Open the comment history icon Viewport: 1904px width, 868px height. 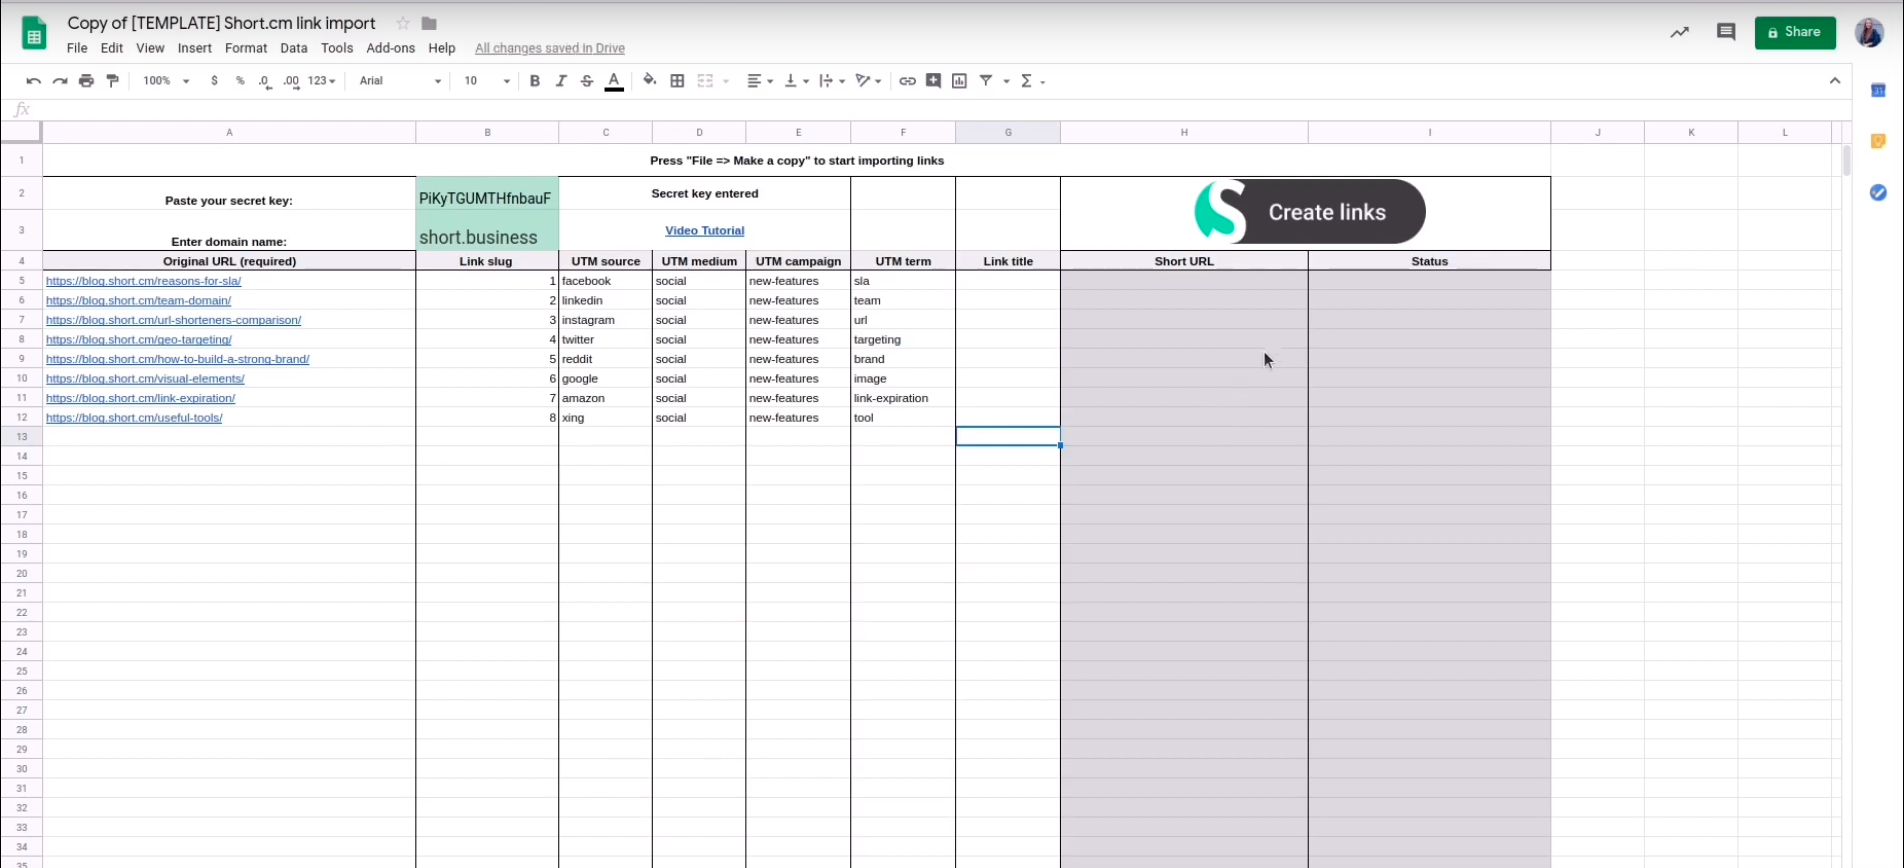pos(1726,32)
